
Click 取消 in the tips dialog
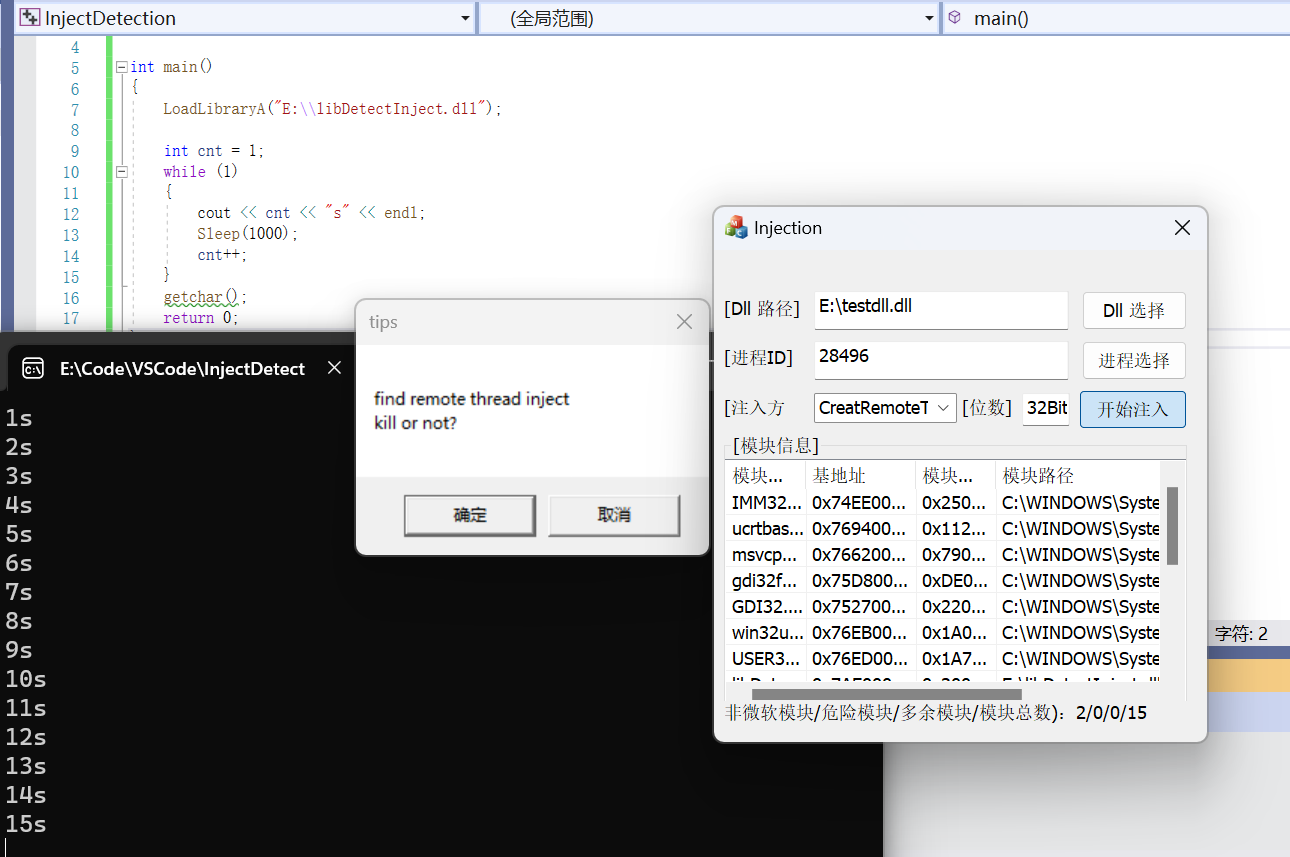(614, 515)
